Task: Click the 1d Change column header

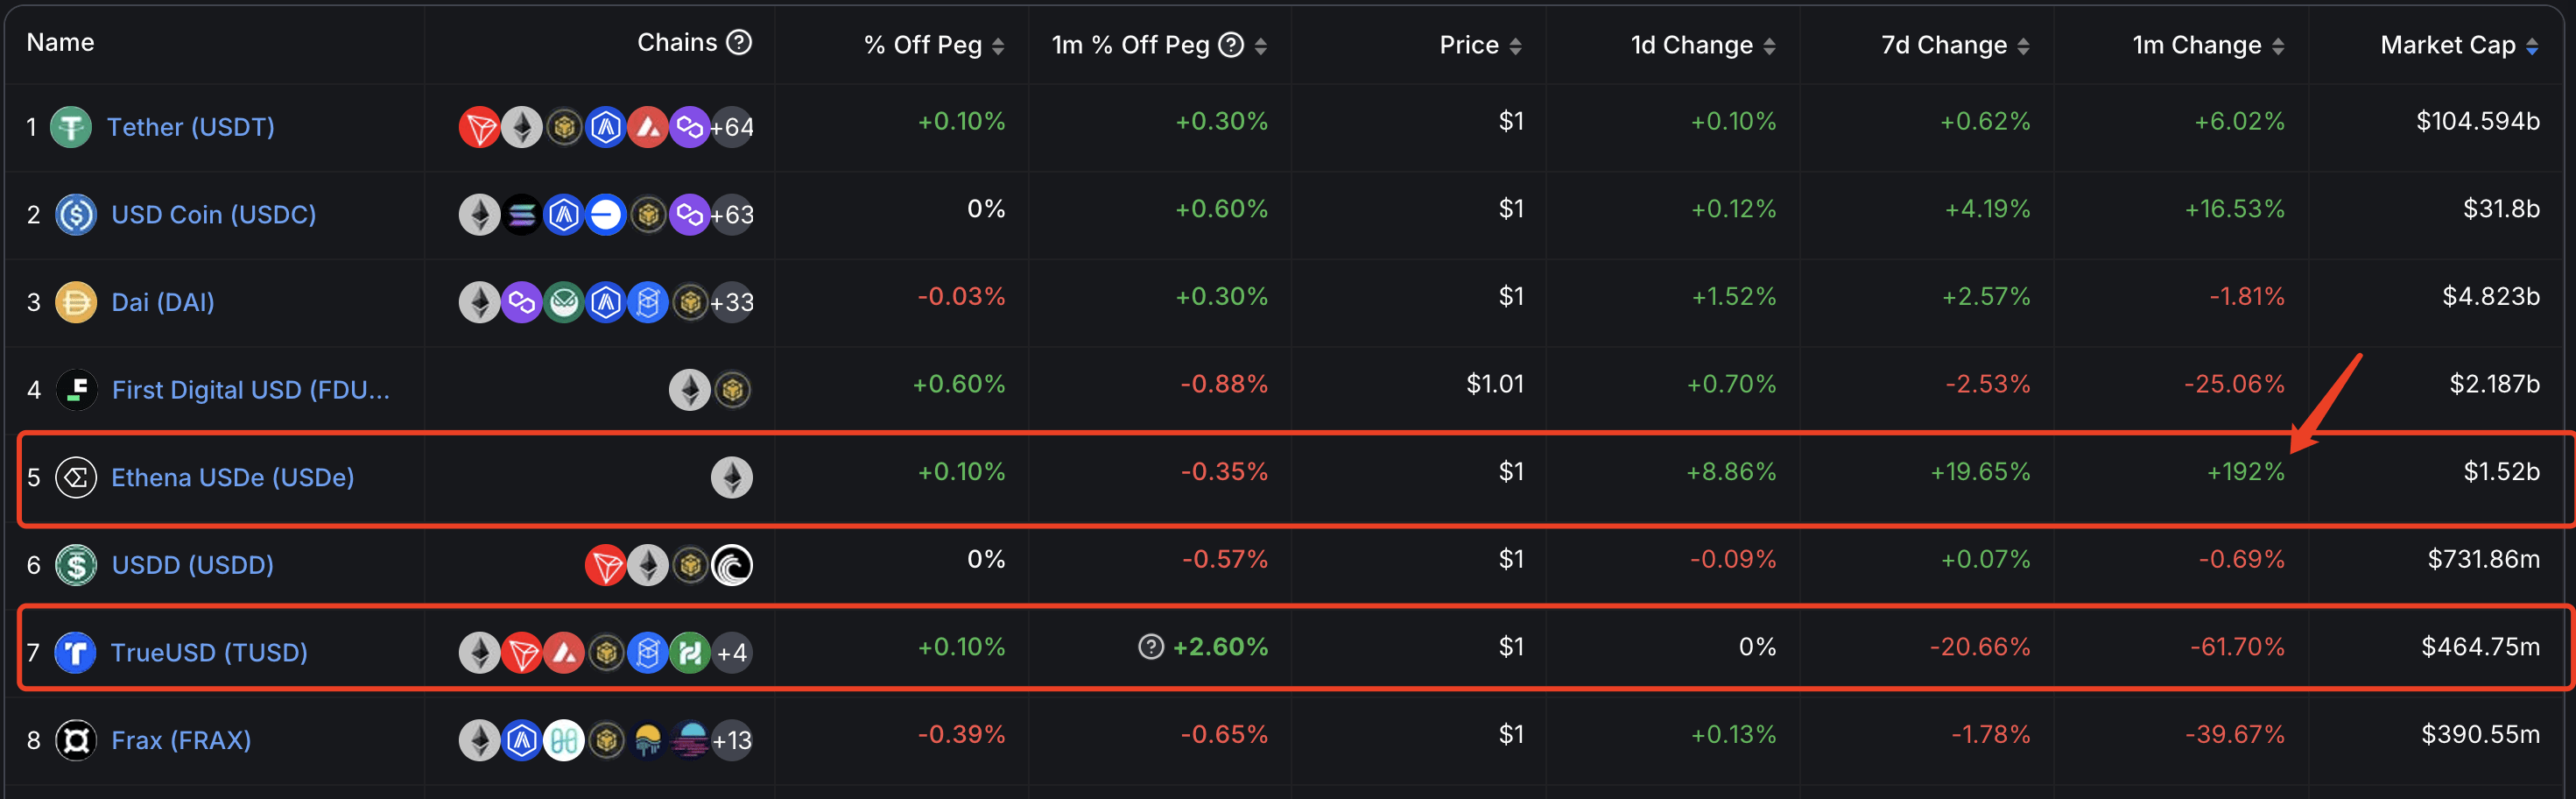Action: point(1692,45)
